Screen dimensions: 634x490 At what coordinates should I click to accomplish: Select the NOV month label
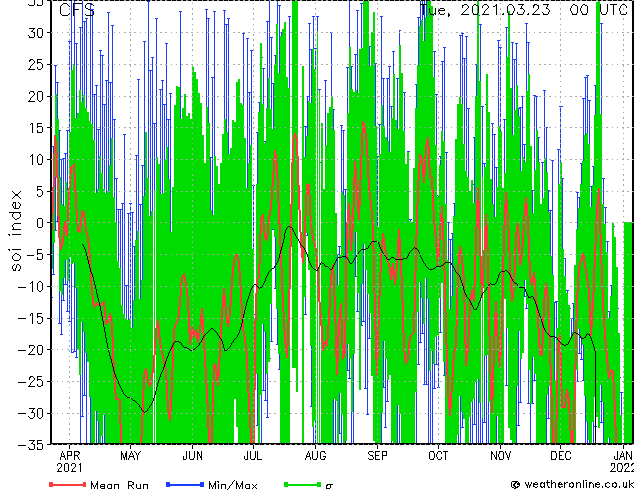[x=501, y=456]
